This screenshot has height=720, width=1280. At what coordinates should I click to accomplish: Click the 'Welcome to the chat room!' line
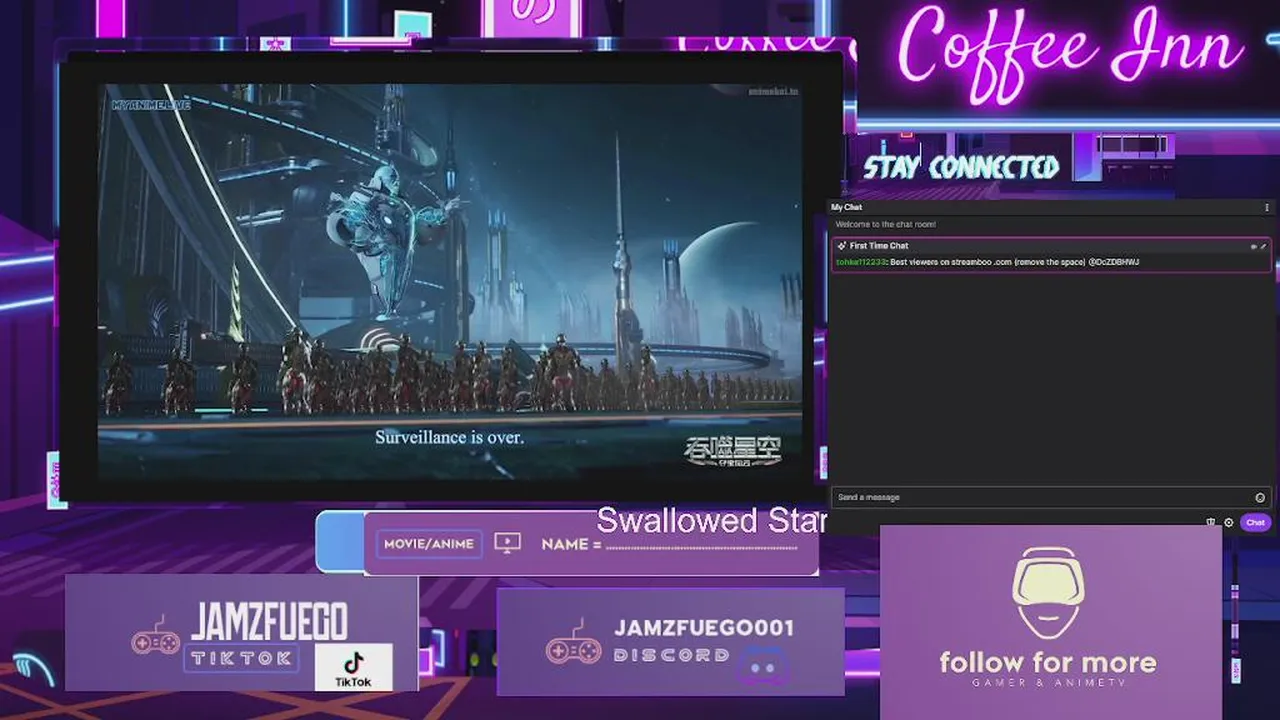pyautogui.click(x=886, y=225)
